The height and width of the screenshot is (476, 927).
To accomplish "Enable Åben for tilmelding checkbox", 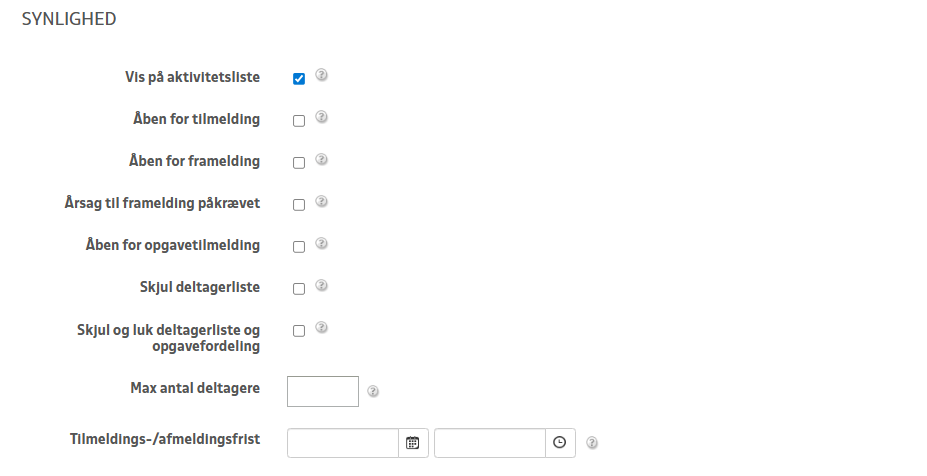I will pos(299,121).
